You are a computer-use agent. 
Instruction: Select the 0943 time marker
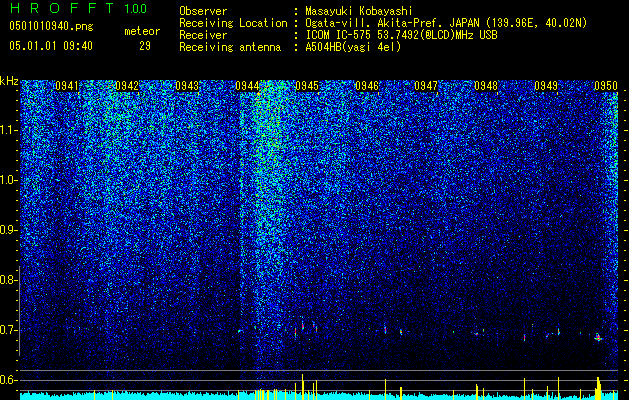(187, 86)
